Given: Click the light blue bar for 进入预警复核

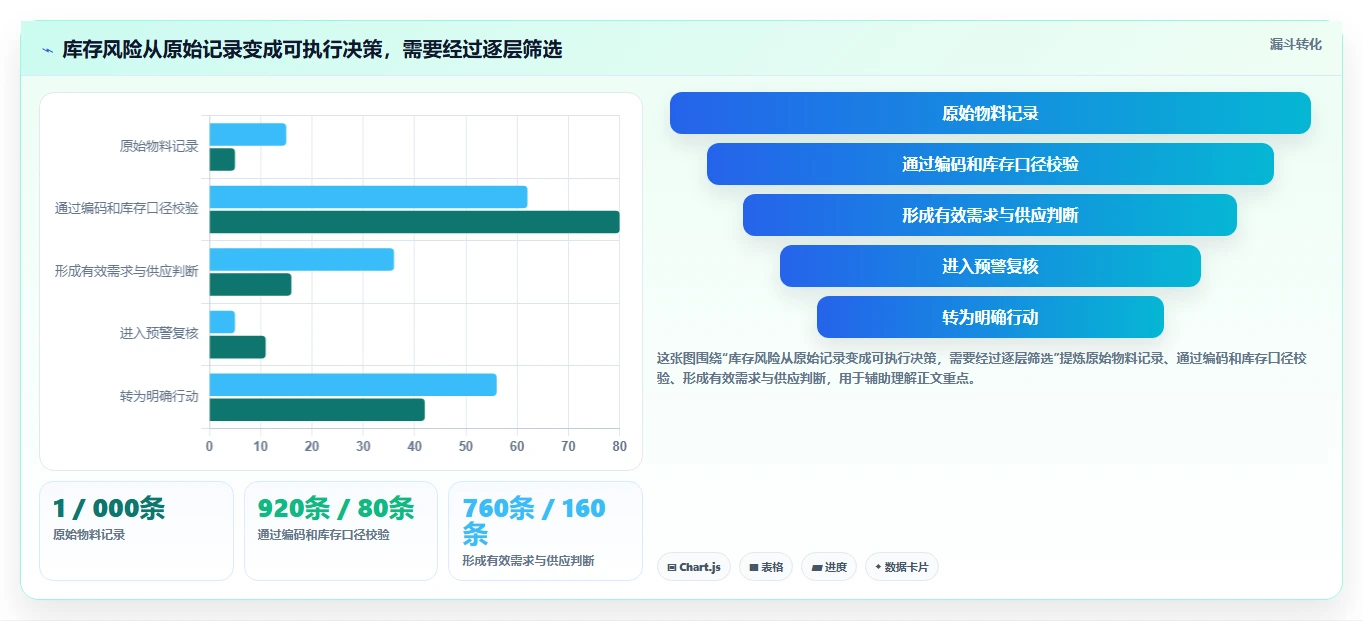Looking at the screenshot, I should point(222,322).
